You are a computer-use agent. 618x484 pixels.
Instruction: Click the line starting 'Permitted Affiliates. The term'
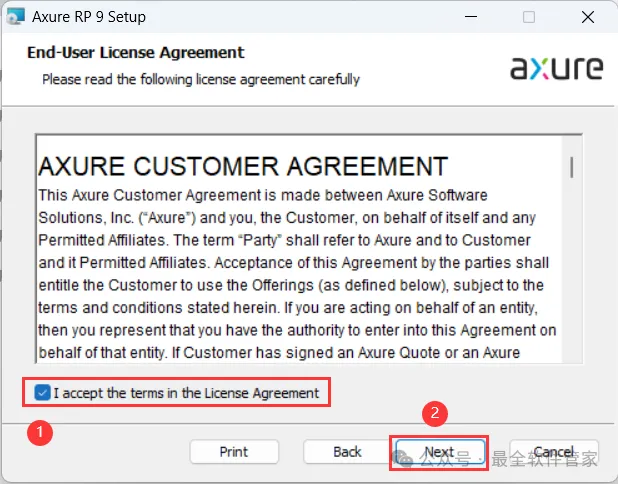pyautogui.click(x=284, y=240)
